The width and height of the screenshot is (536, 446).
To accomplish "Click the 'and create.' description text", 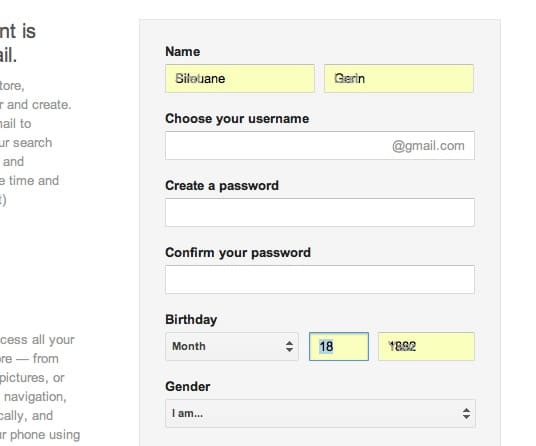I will tap(39, 105).
